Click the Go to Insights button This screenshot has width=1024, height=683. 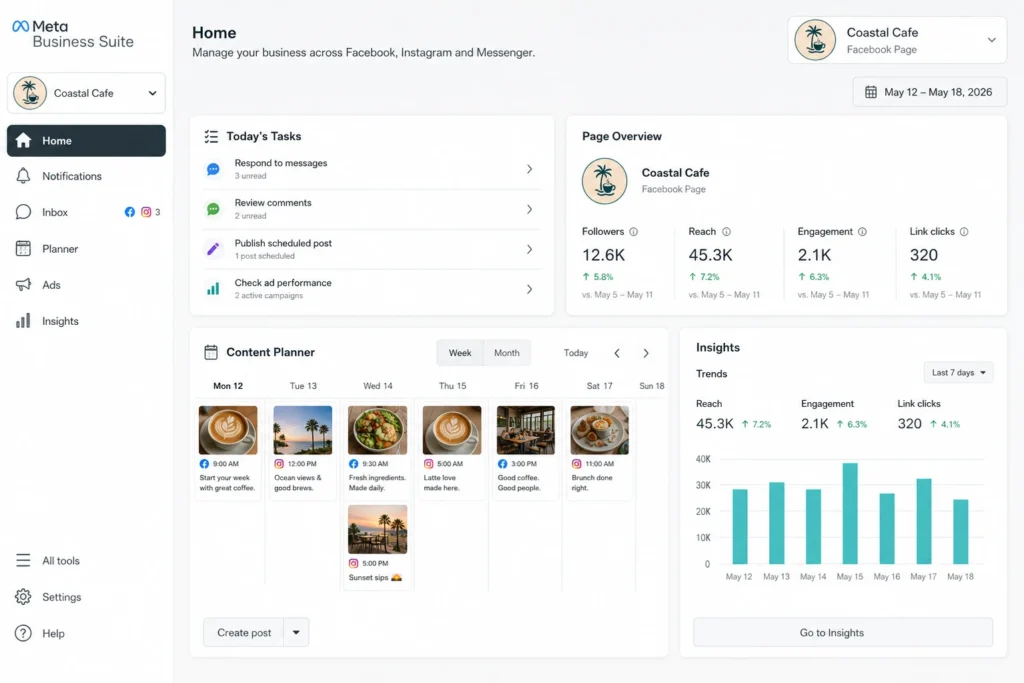(x=843, y=632)
